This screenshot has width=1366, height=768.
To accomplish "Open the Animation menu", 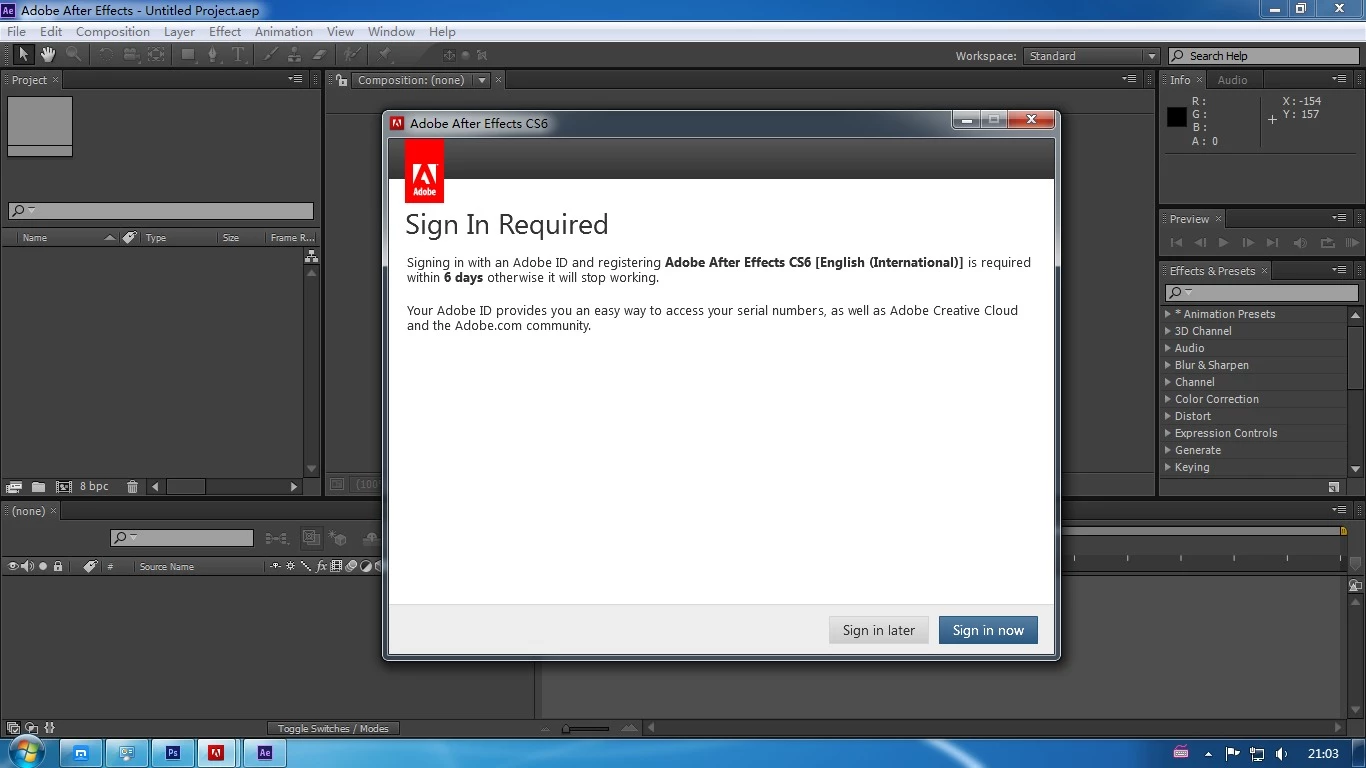I will (284, 31).
